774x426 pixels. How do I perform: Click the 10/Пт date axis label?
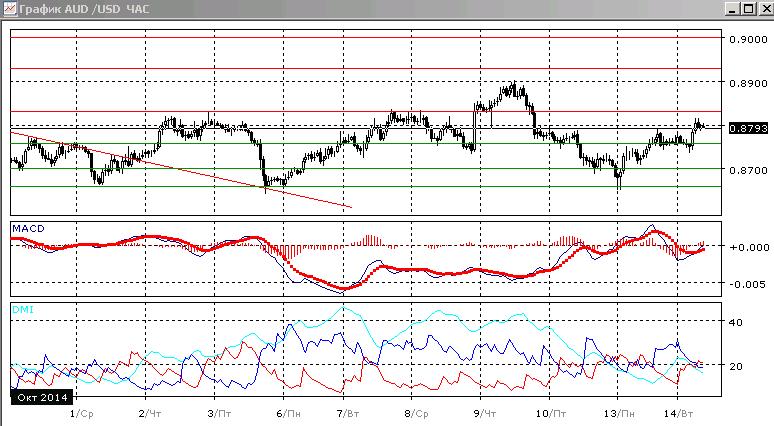(x=551, y=414)
